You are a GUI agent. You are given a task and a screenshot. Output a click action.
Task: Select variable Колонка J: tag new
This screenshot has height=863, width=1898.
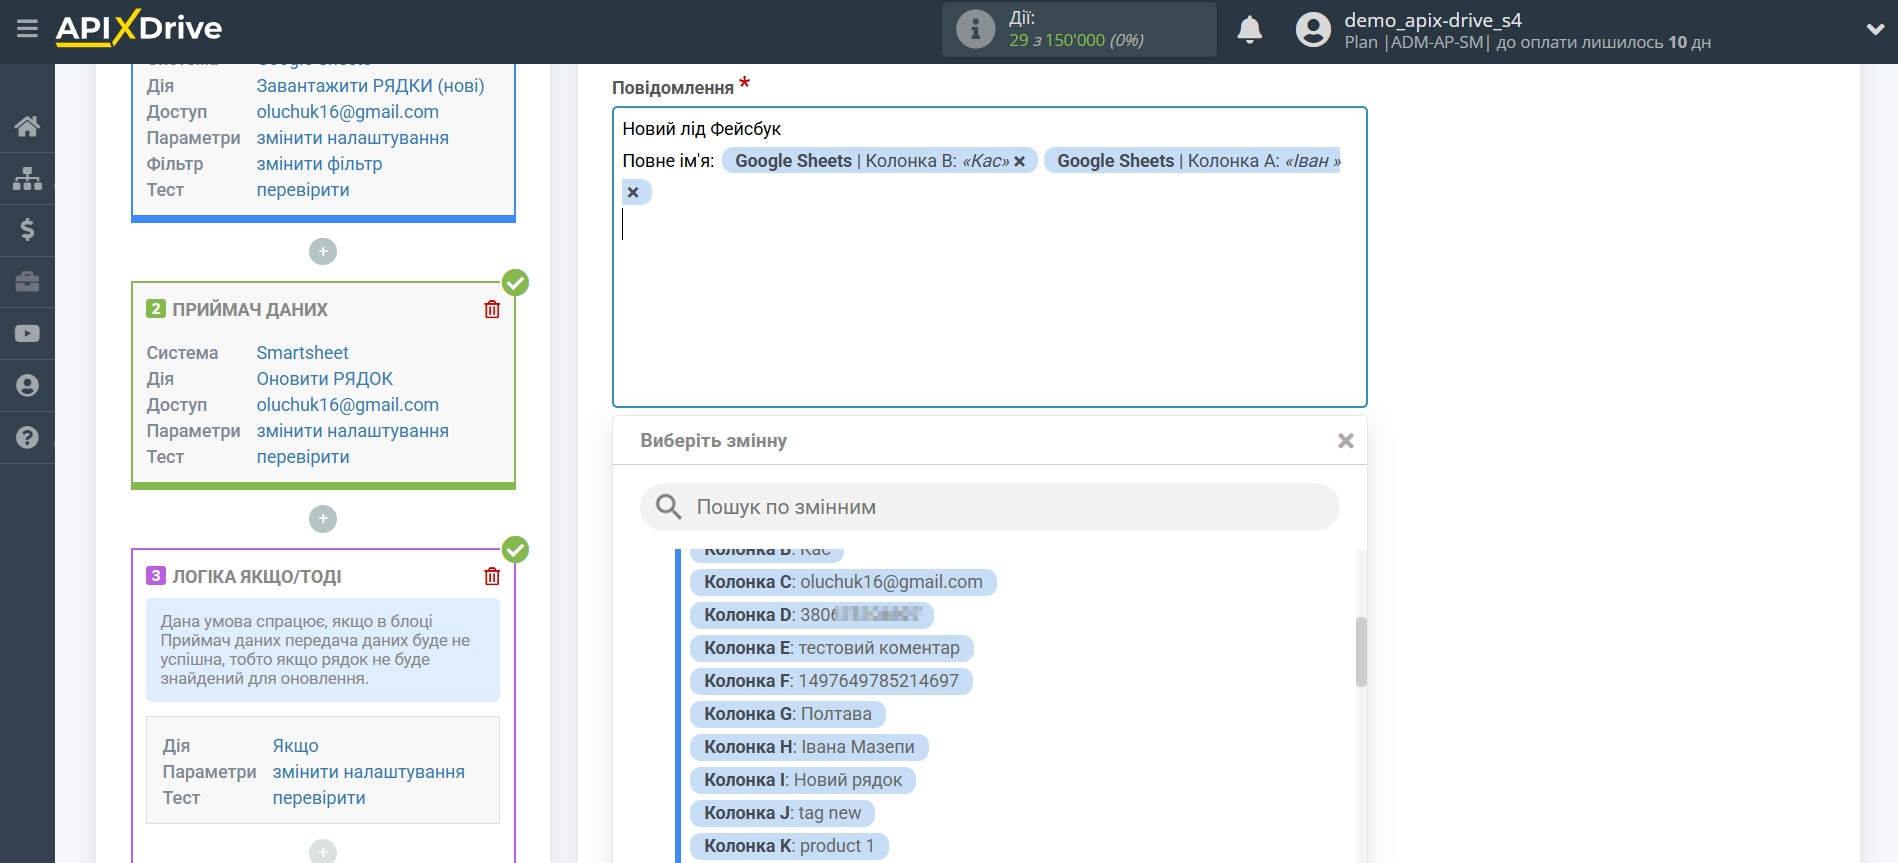pyautogui.click(x=782, y=813)
